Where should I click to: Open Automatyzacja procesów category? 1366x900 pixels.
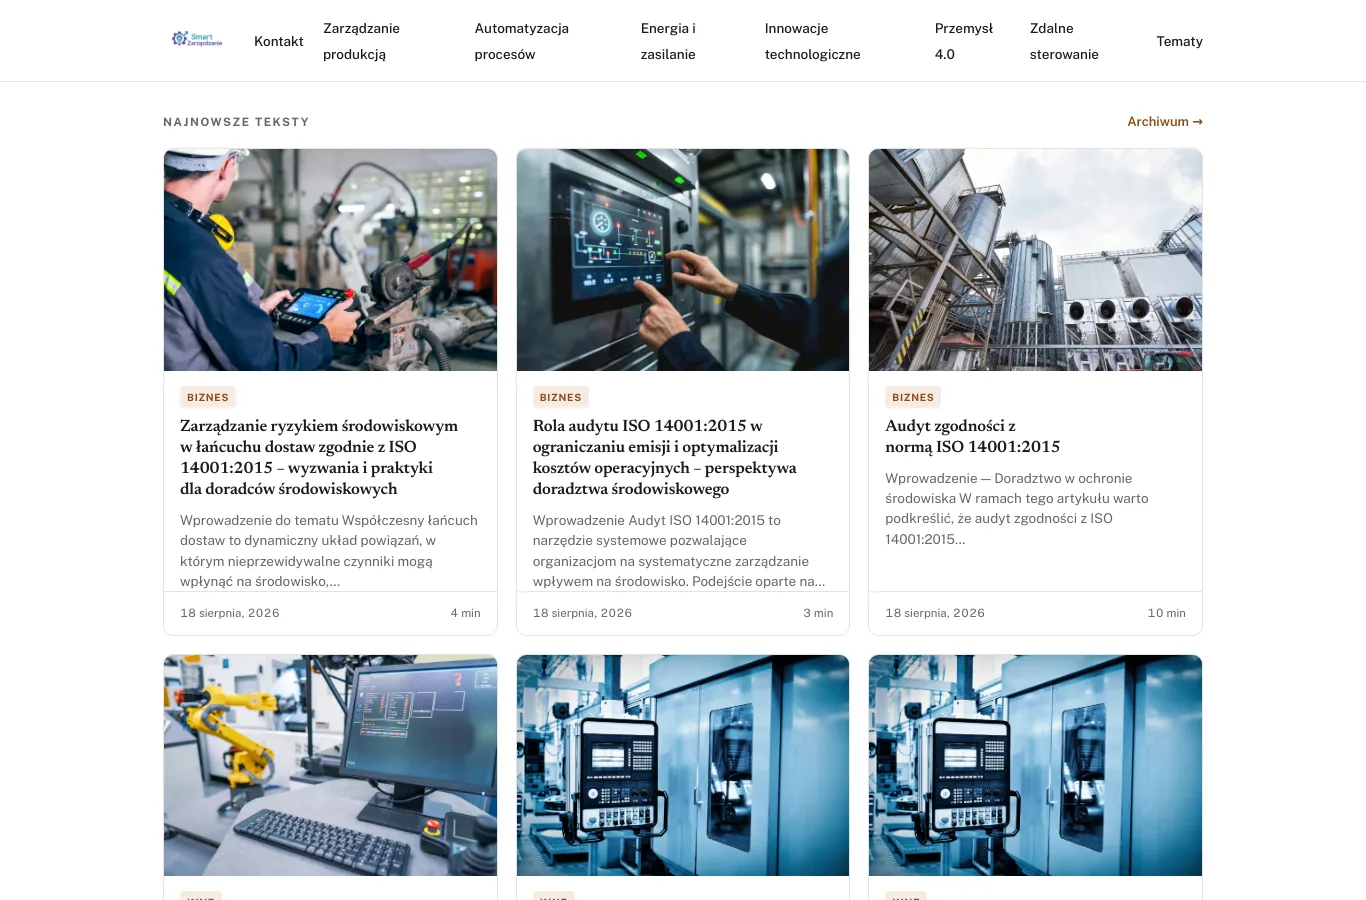522,41
